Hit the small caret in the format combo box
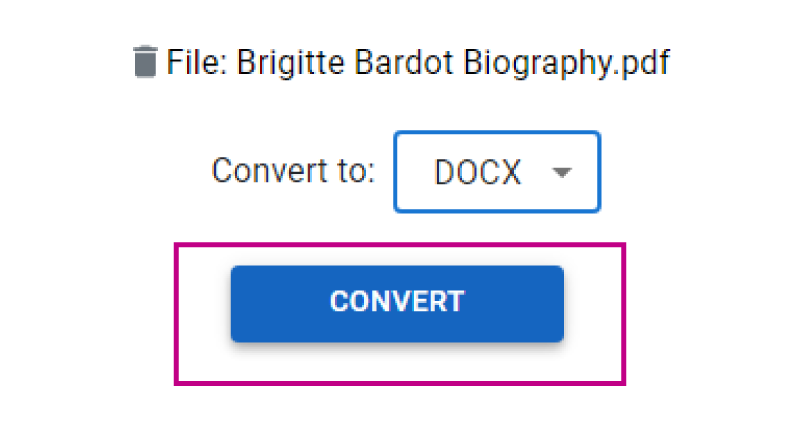This screenshot has height=445, width=800. pos(562,172)
